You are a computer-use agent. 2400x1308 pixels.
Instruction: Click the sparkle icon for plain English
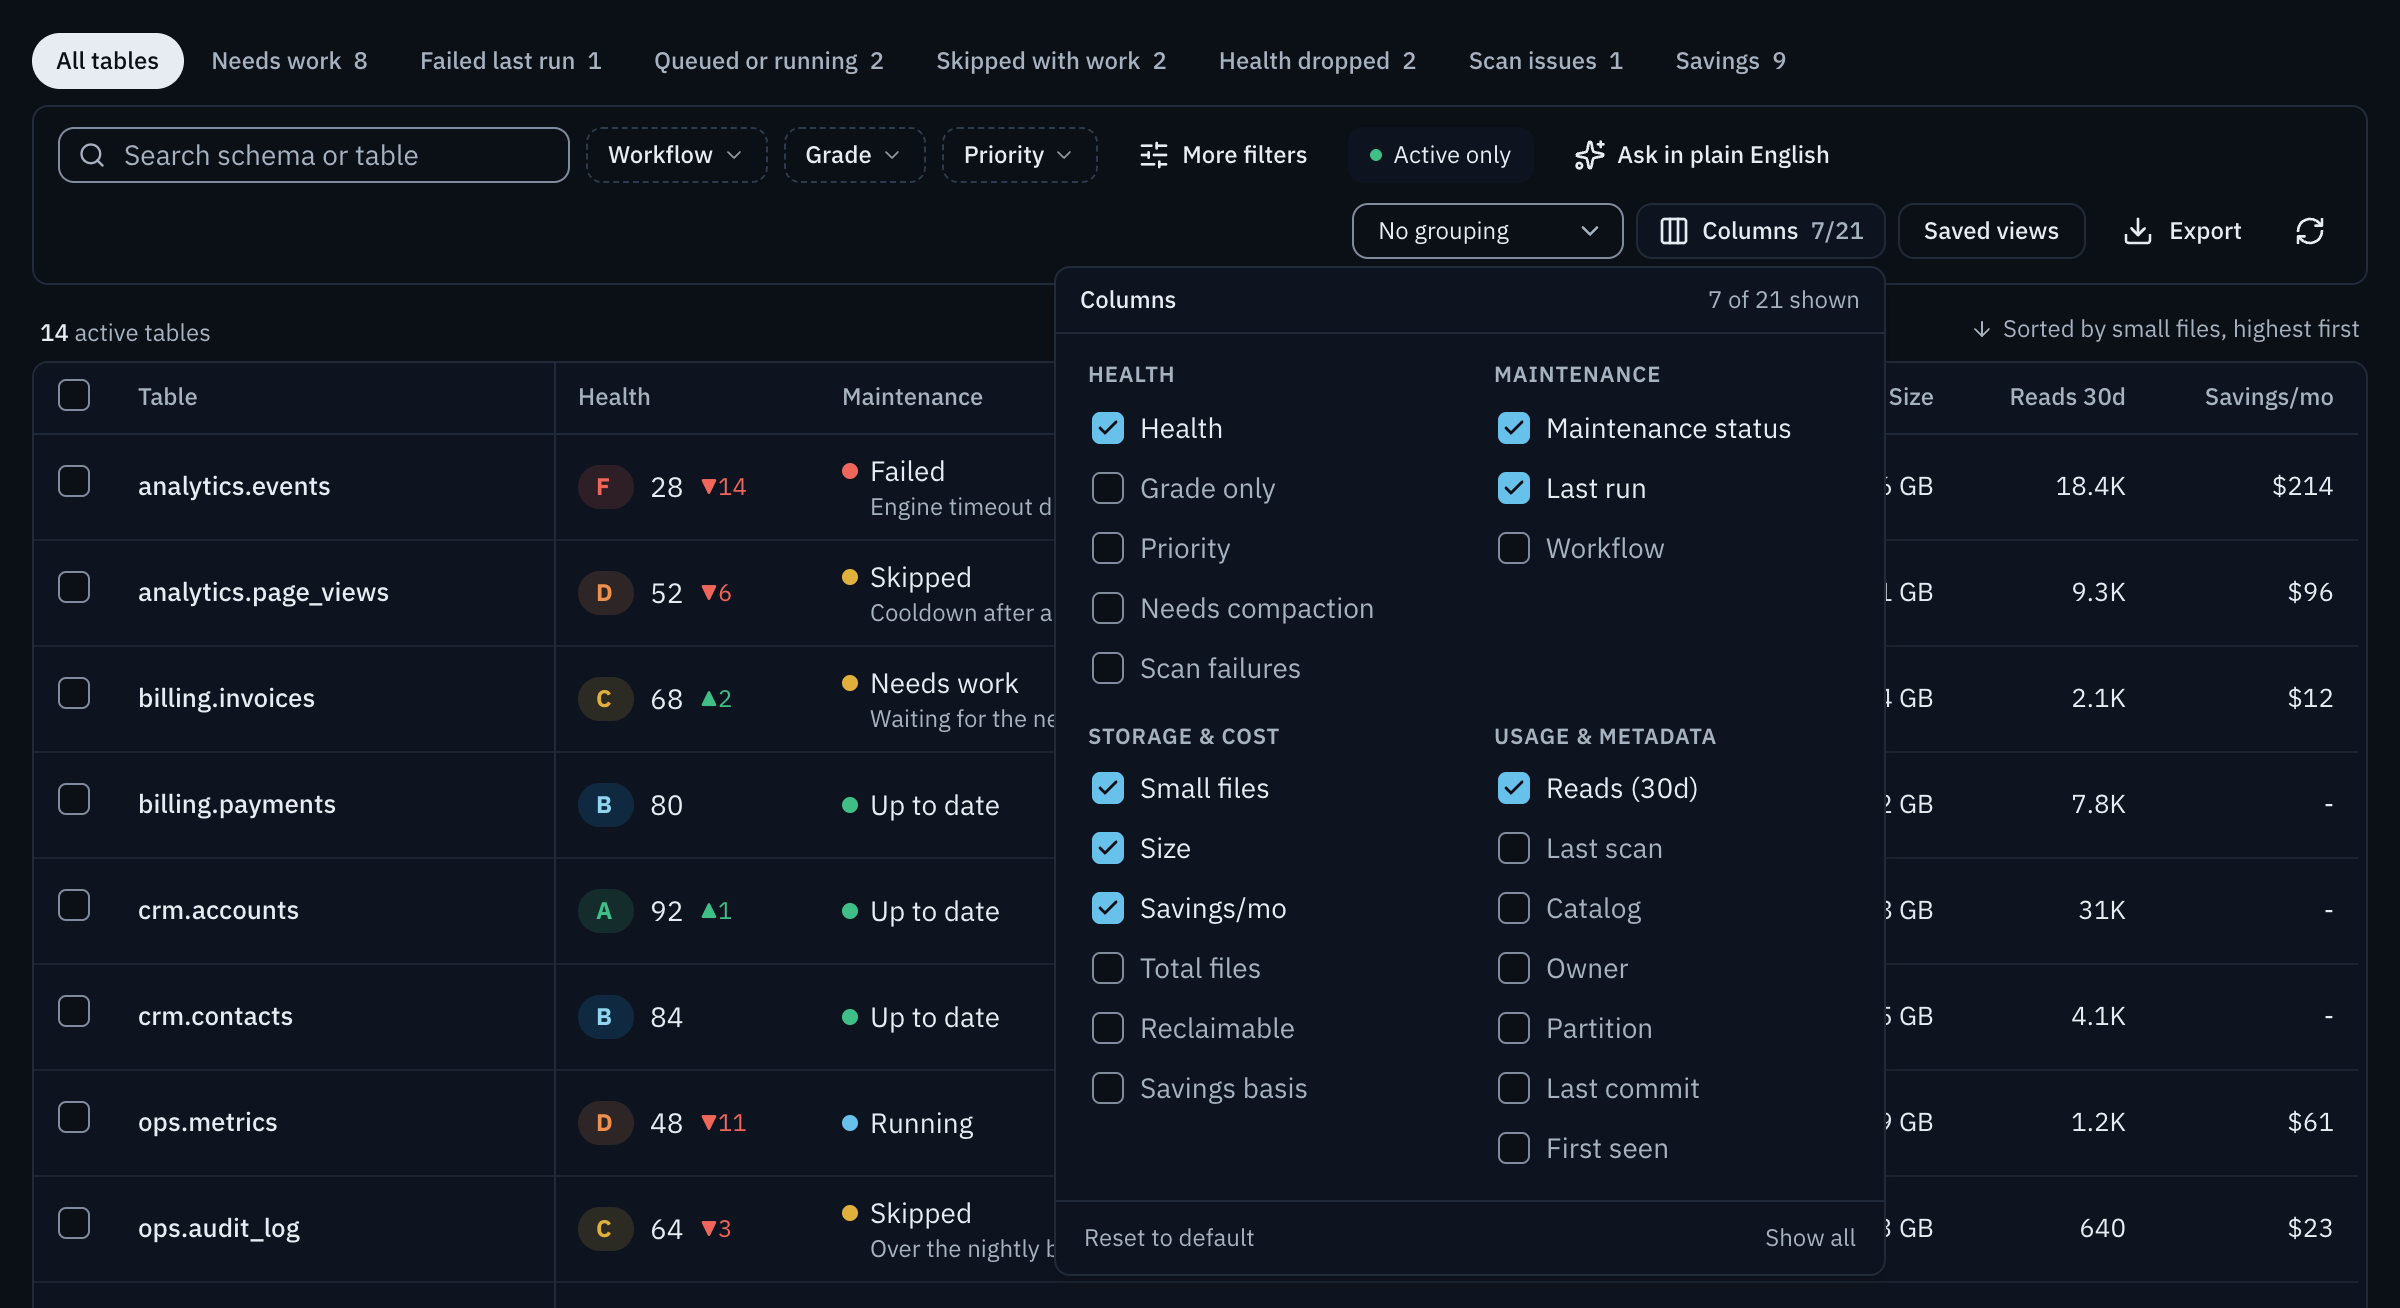(x=1589, y=155)
